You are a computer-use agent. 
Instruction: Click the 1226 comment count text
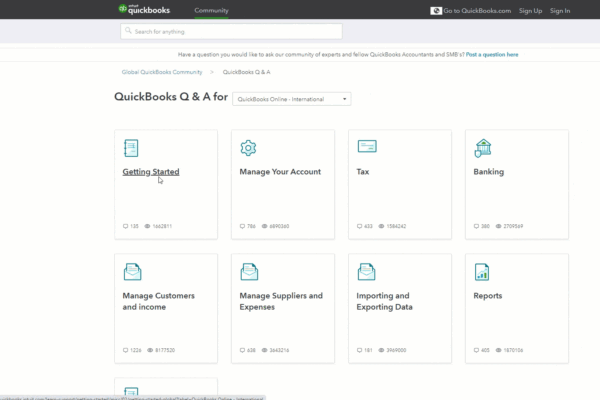click(135, 350)
